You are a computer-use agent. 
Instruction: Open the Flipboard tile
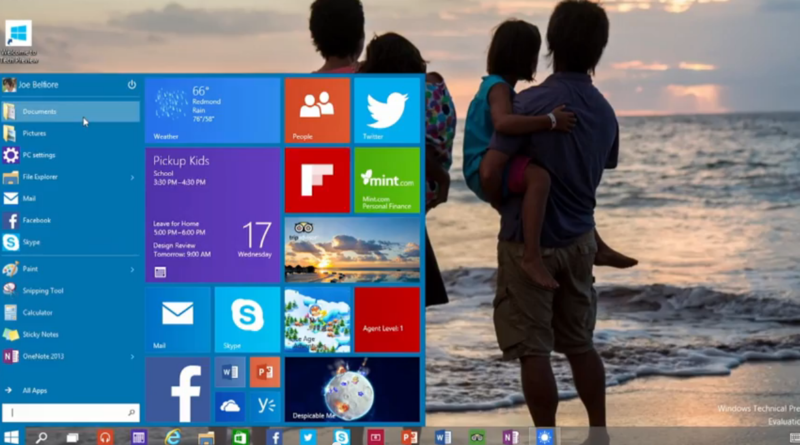tap(317, 180)
